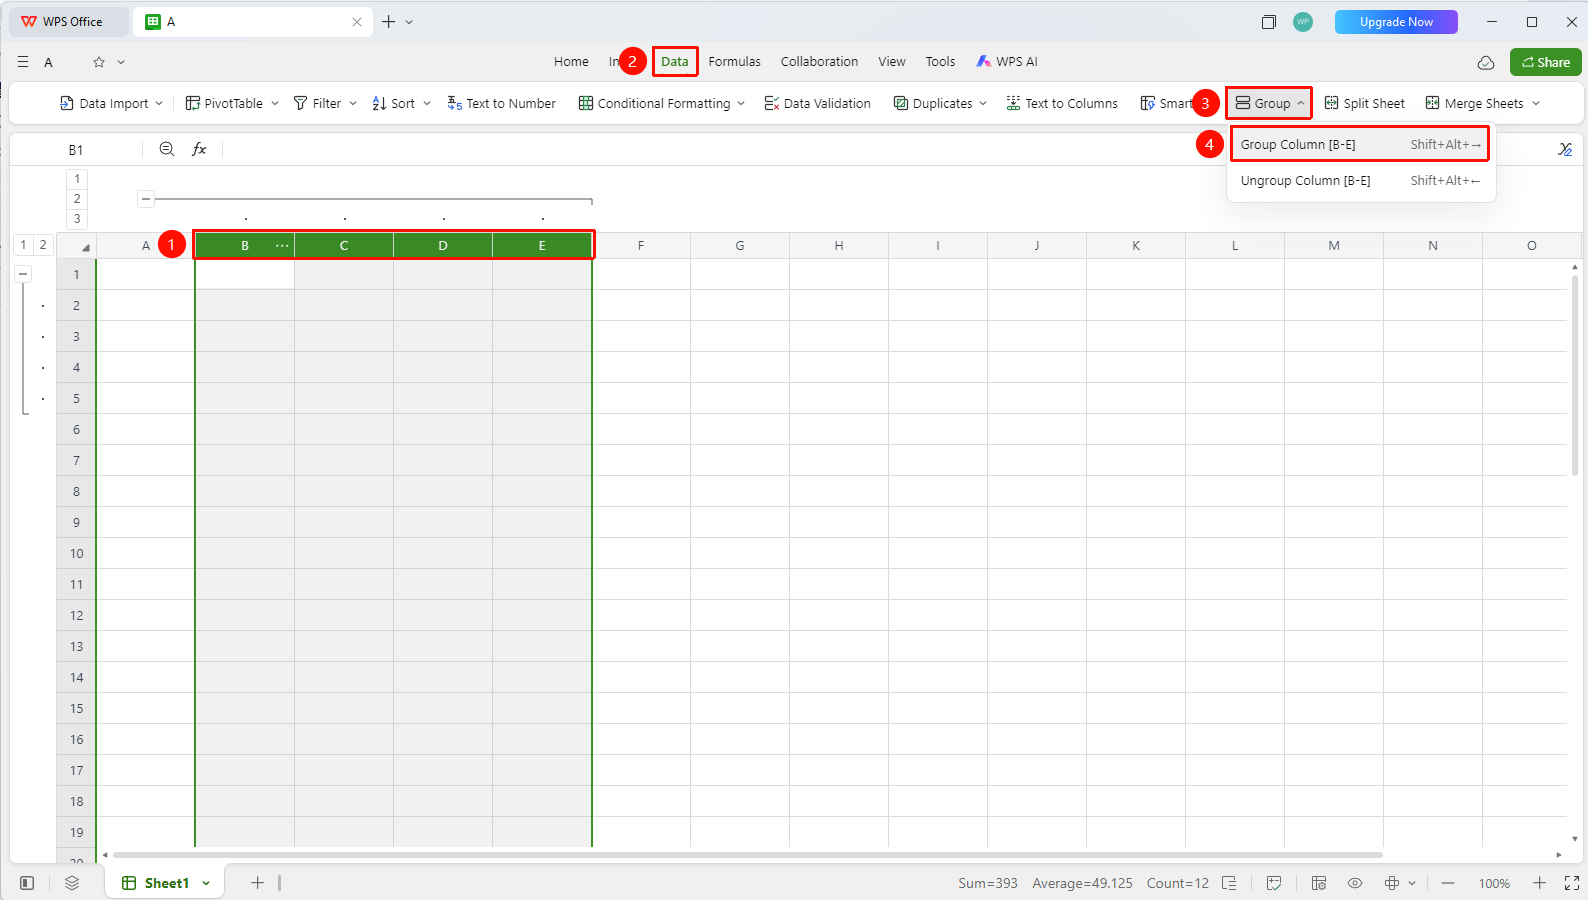
Task: Open the hamburger main menu
Action: click(23, 62)
